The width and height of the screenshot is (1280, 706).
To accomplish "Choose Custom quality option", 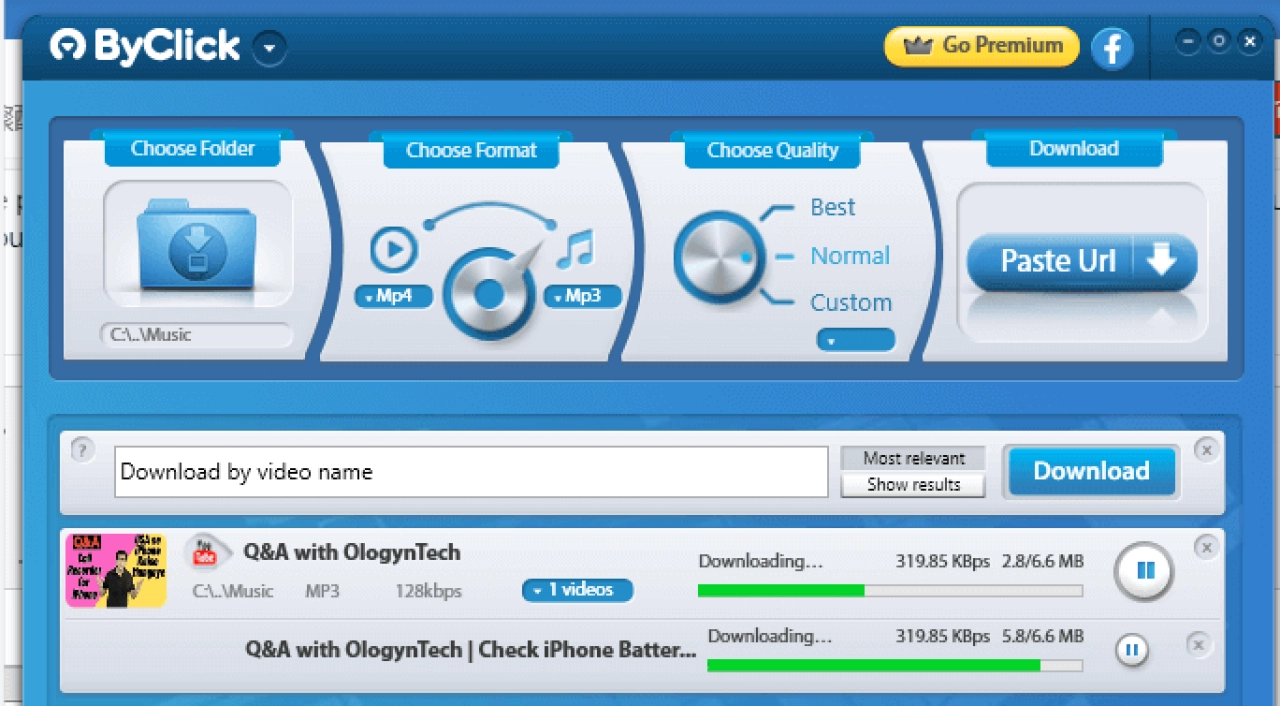I will coord(851,303).
